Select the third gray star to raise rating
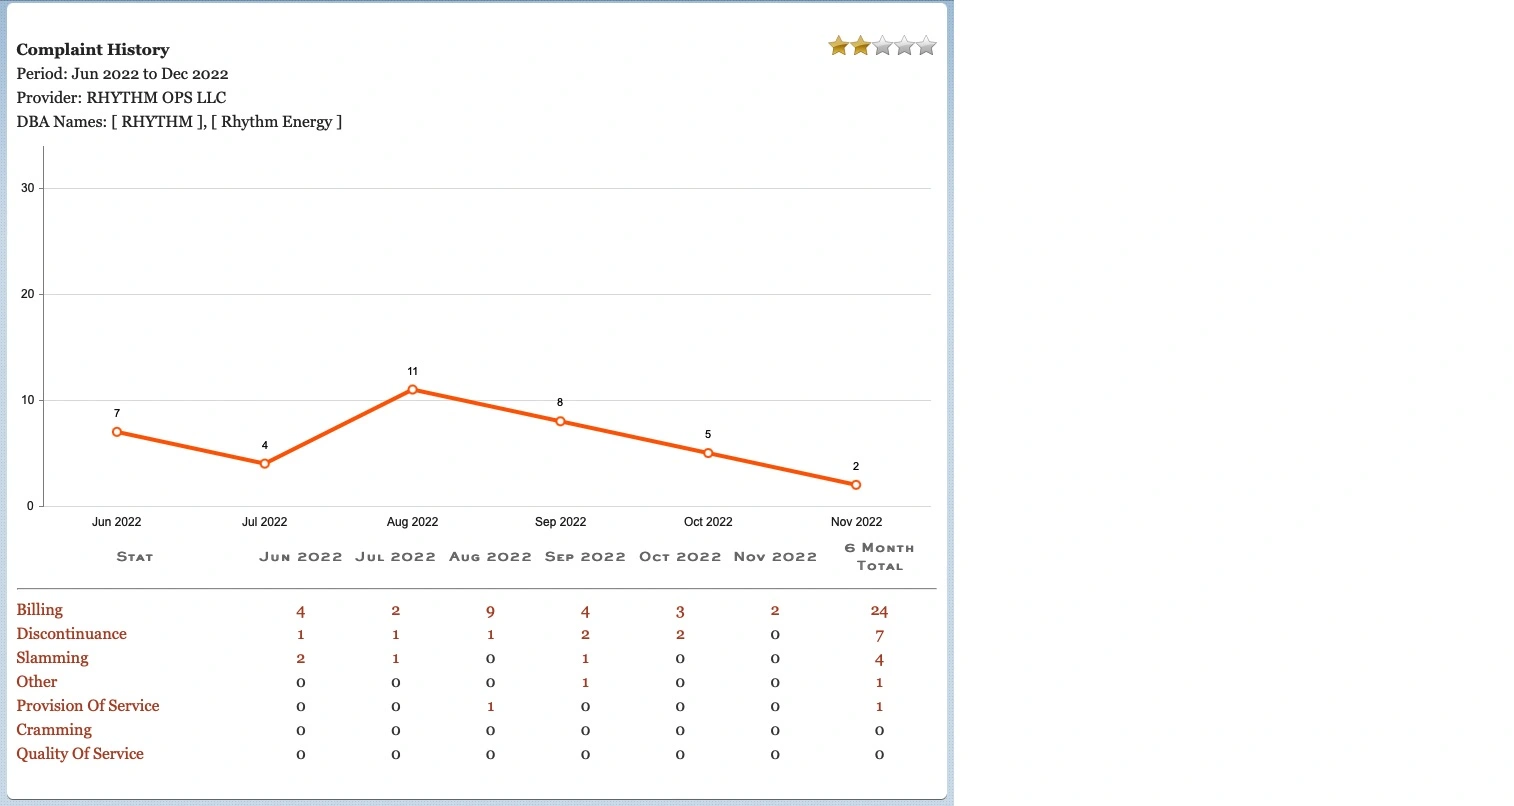 tap(882, 44)
